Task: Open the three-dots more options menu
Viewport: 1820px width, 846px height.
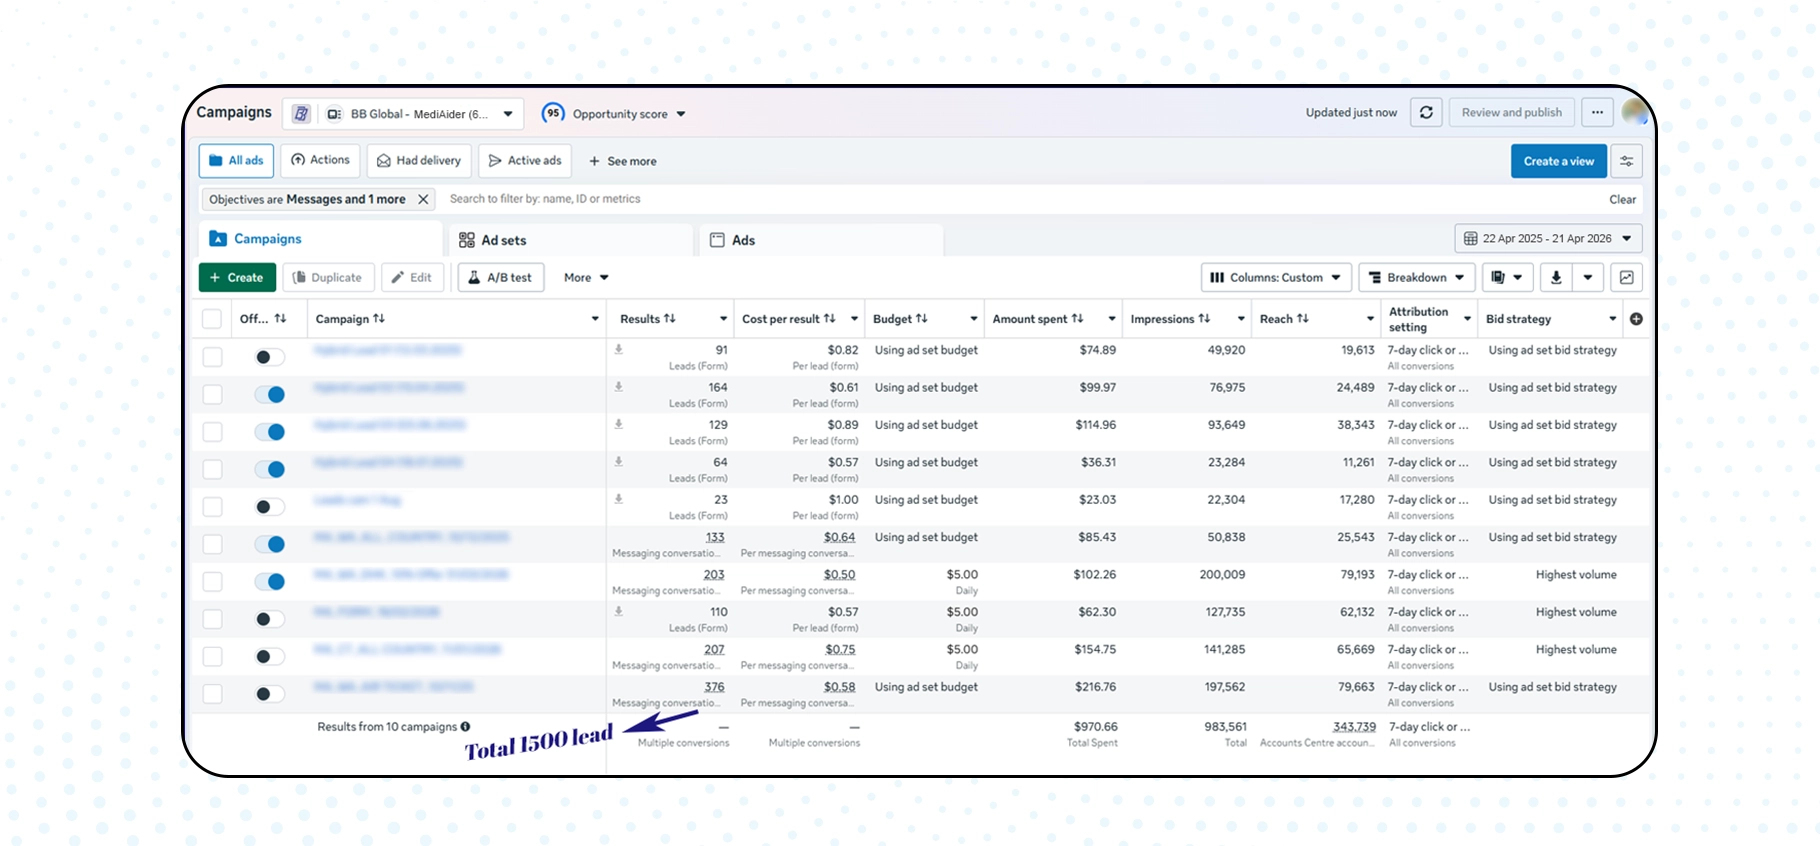Action: coord(1597,113)
